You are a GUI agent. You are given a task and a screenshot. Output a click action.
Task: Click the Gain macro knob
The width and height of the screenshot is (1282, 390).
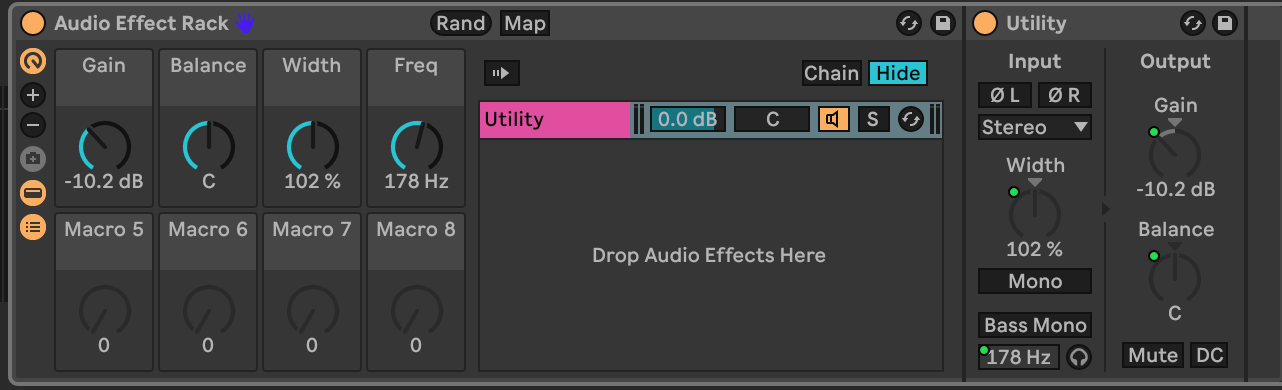(x=104, y=146)
